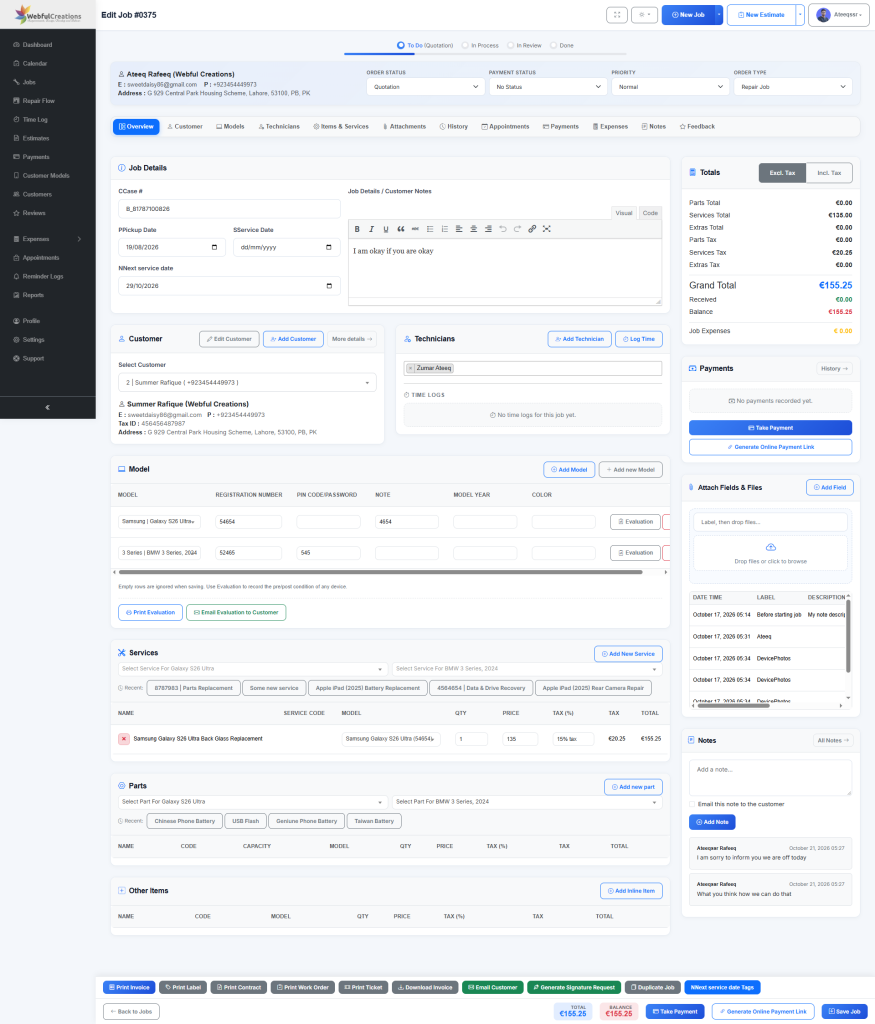Open the Priority dropdown

click(671, 87)
